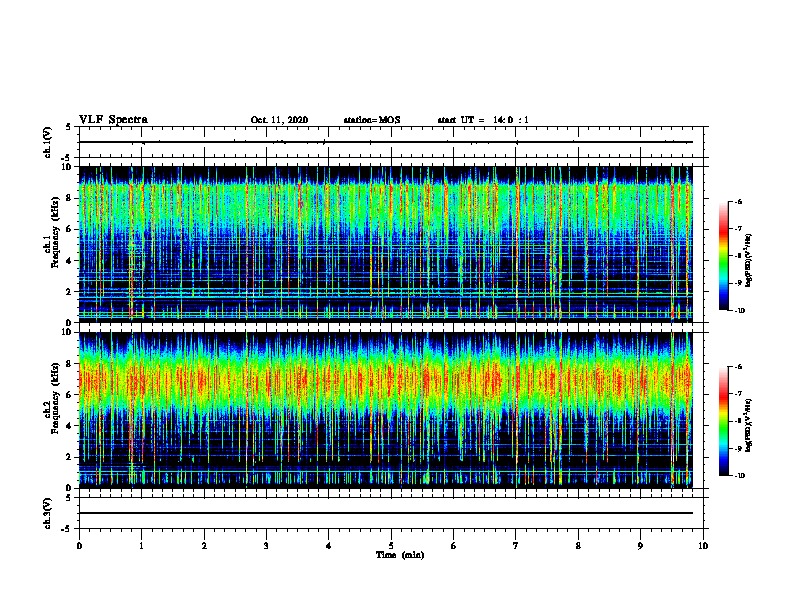Click time axis tick label '4'
792x612 pixels.
pyautogui.click(x=329, y=545)
